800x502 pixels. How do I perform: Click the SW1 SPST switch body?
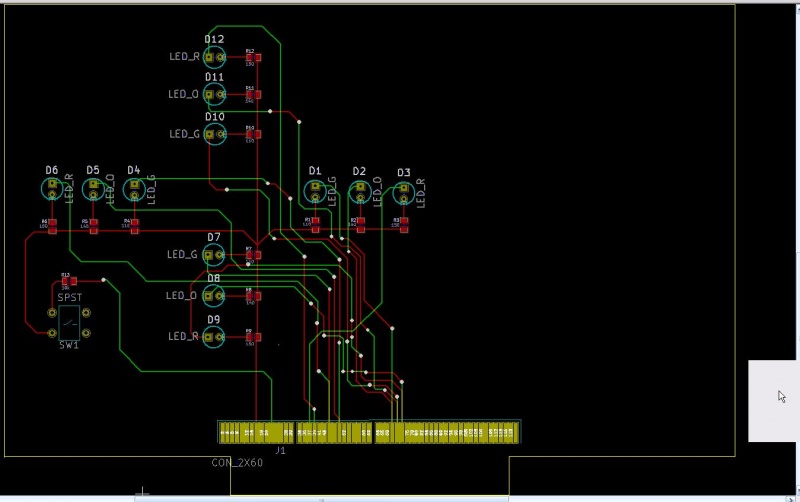pos(69,322)
